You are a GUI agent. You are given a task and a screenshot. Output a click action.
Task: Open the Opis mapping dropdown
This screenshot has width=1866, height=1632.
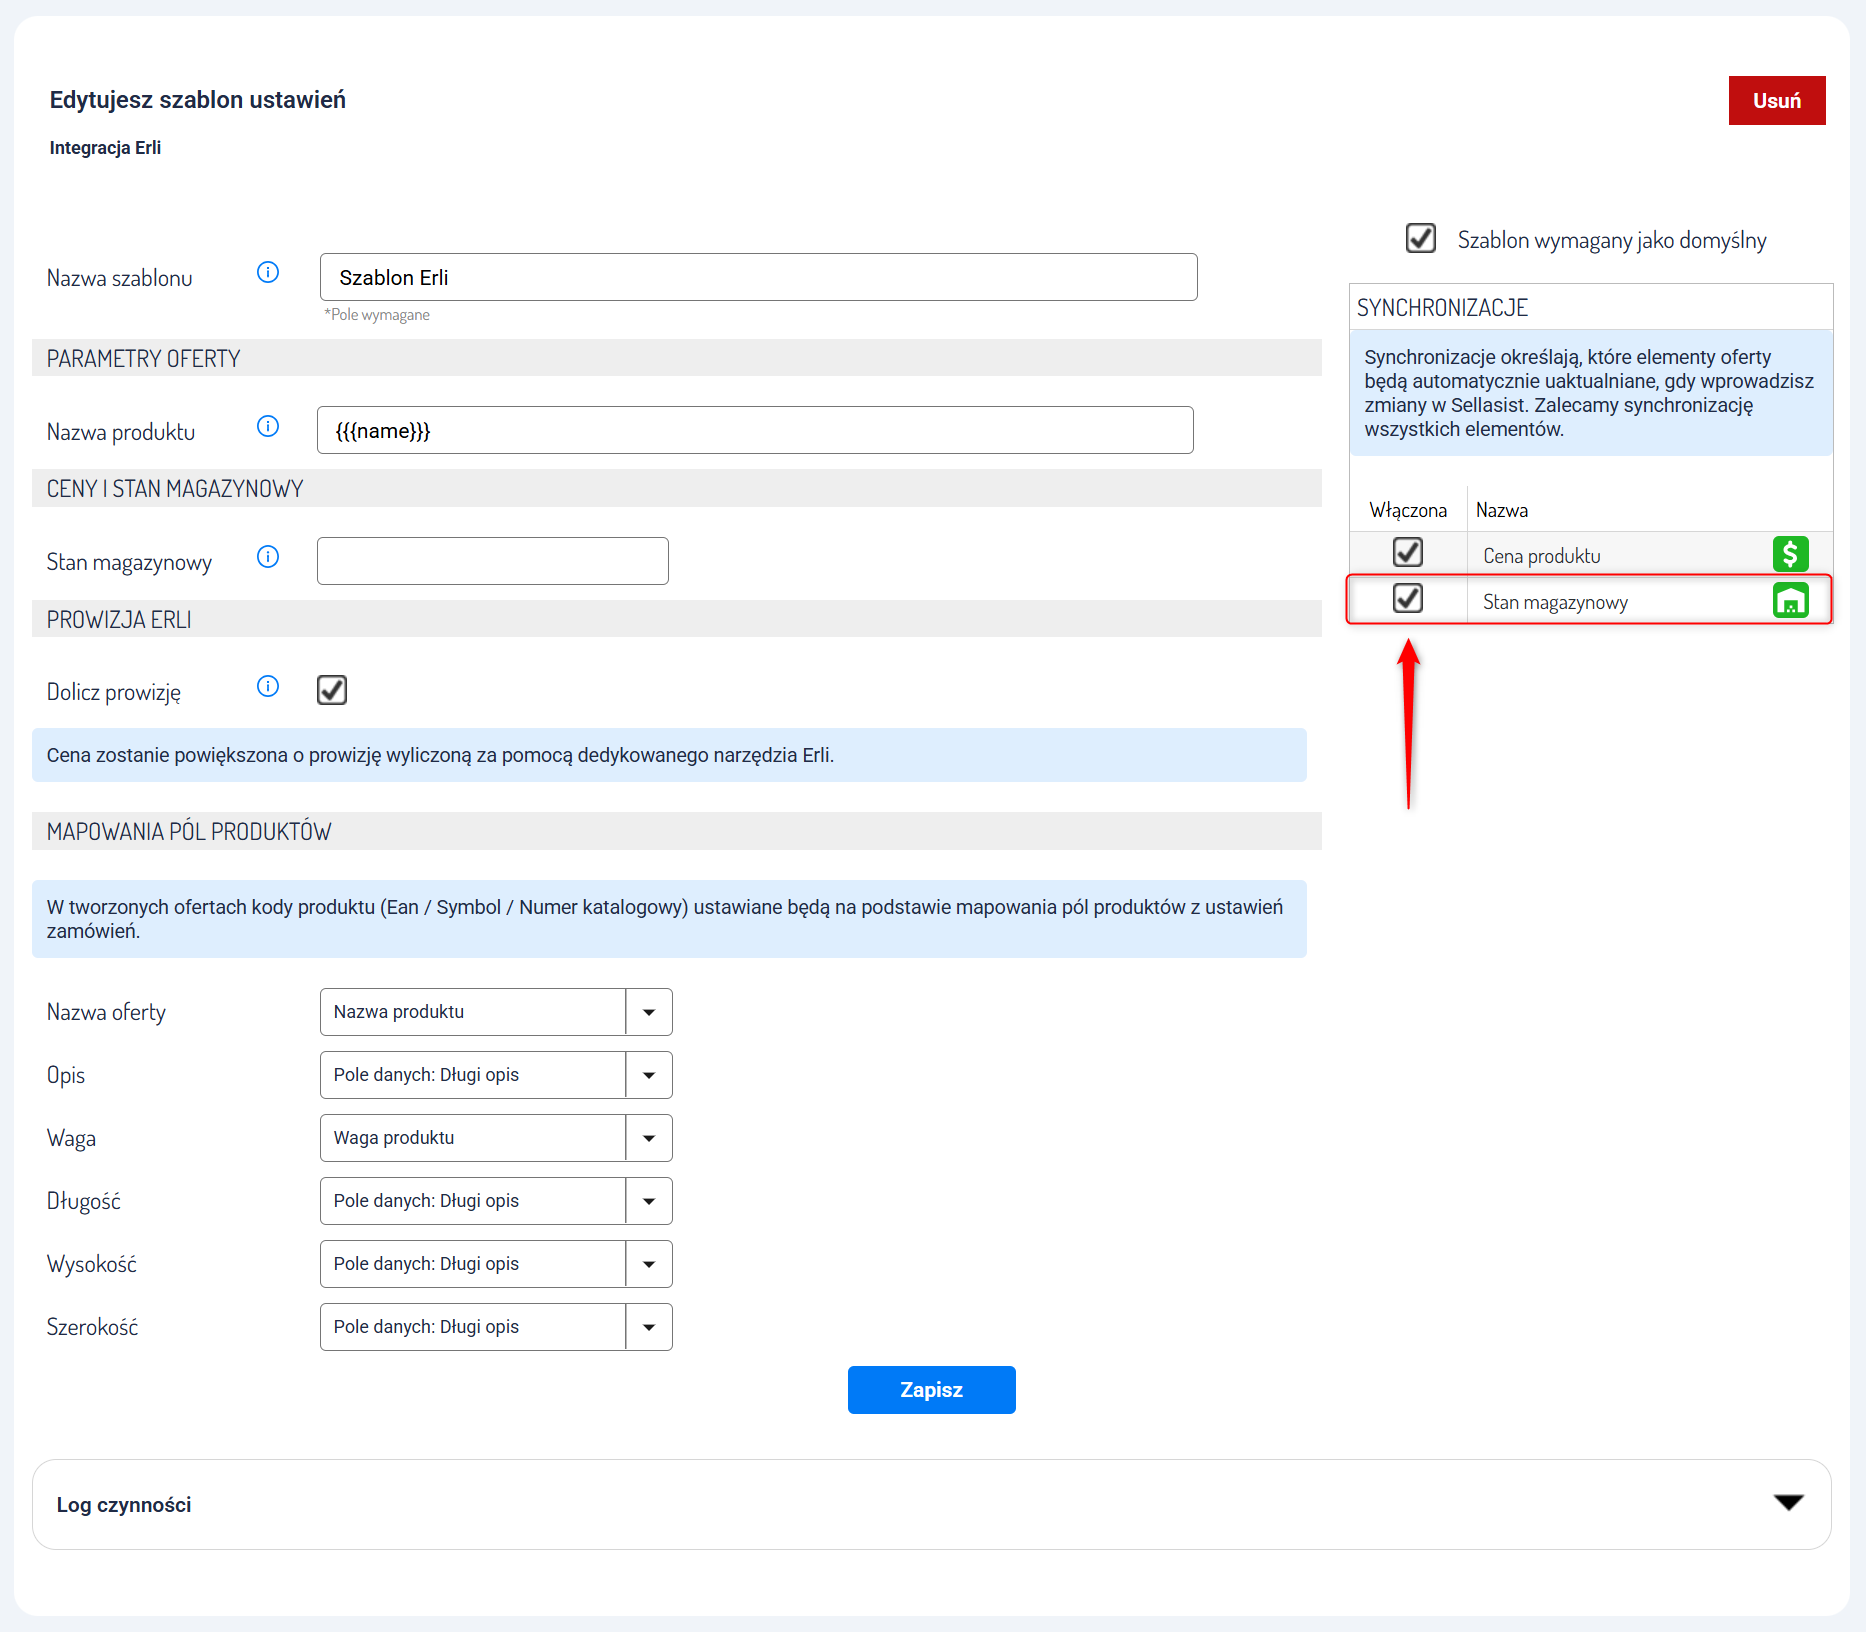coord(496,1075)
